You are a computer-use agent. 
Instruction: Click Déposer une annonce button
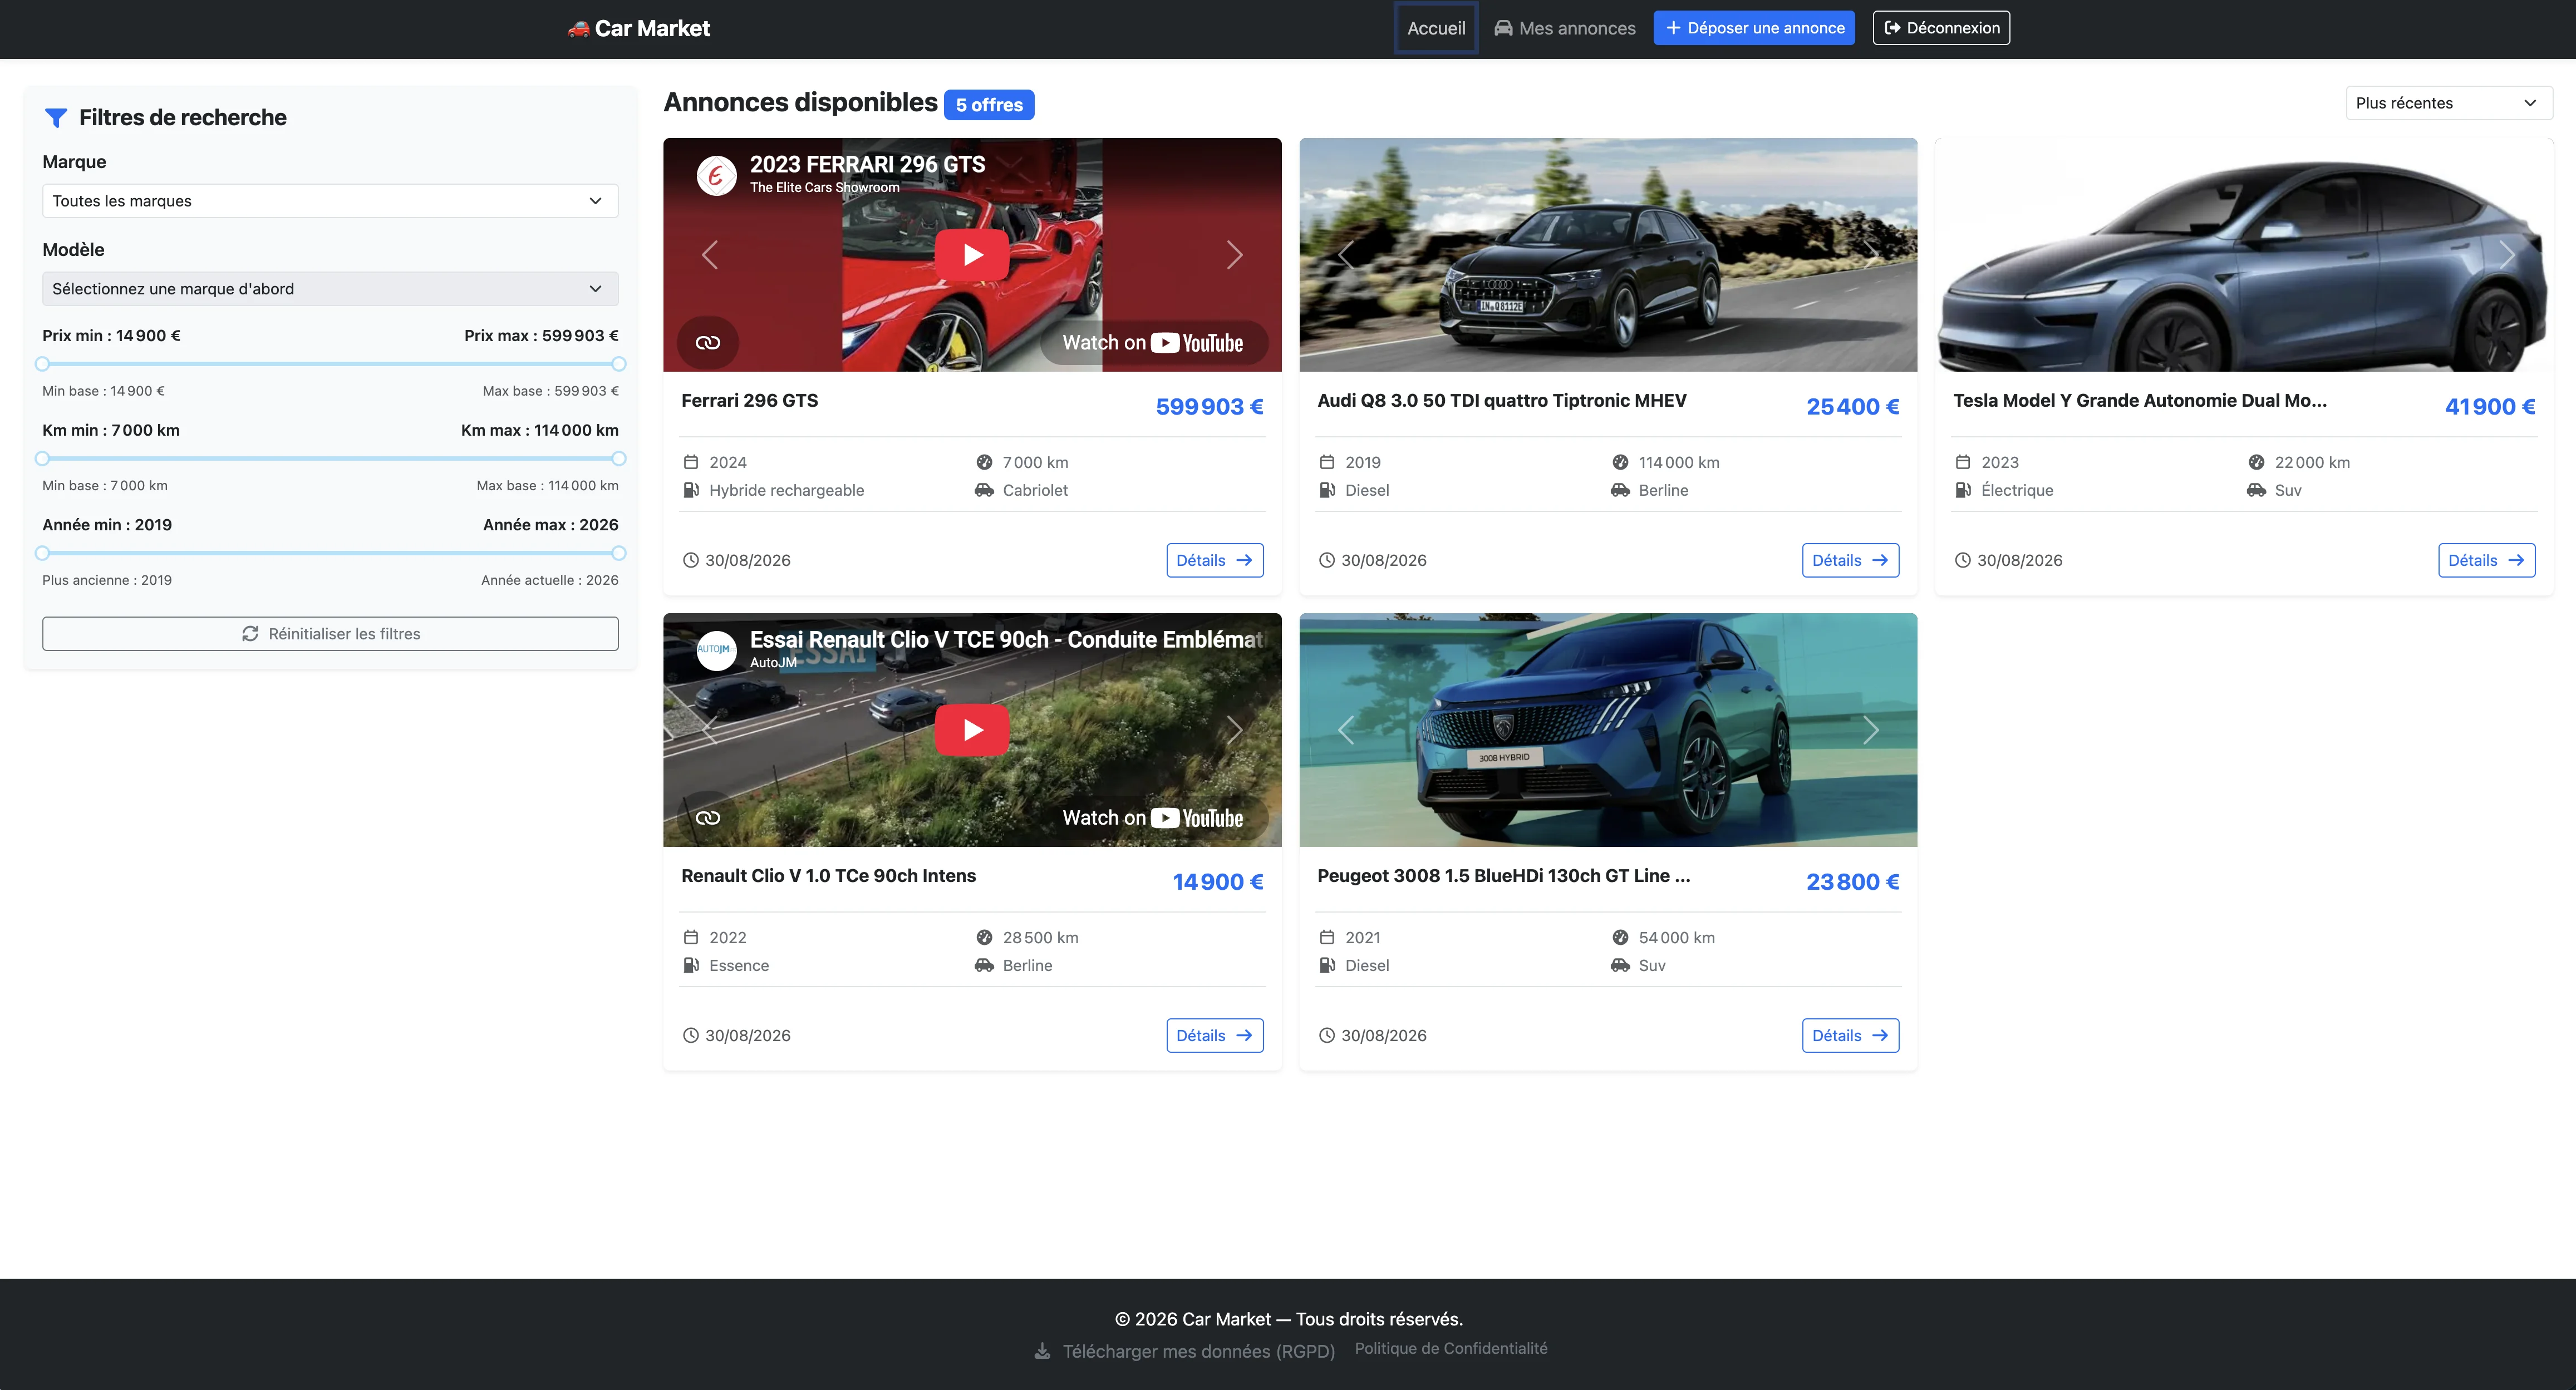tap(1754, 28)
